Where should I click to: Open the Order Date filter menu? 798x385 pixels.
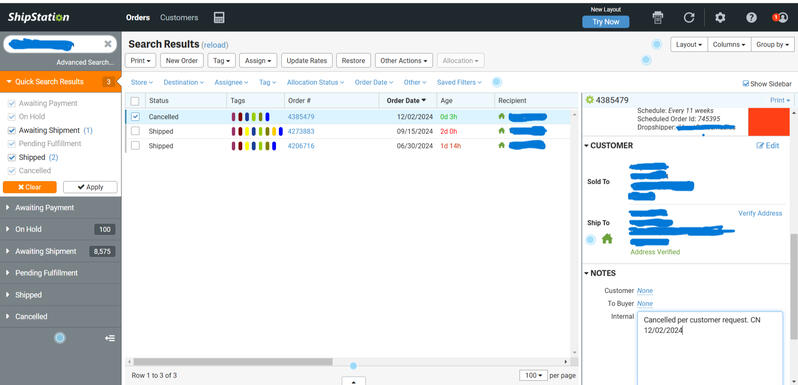pyautogui.click(x=374, y=82)
